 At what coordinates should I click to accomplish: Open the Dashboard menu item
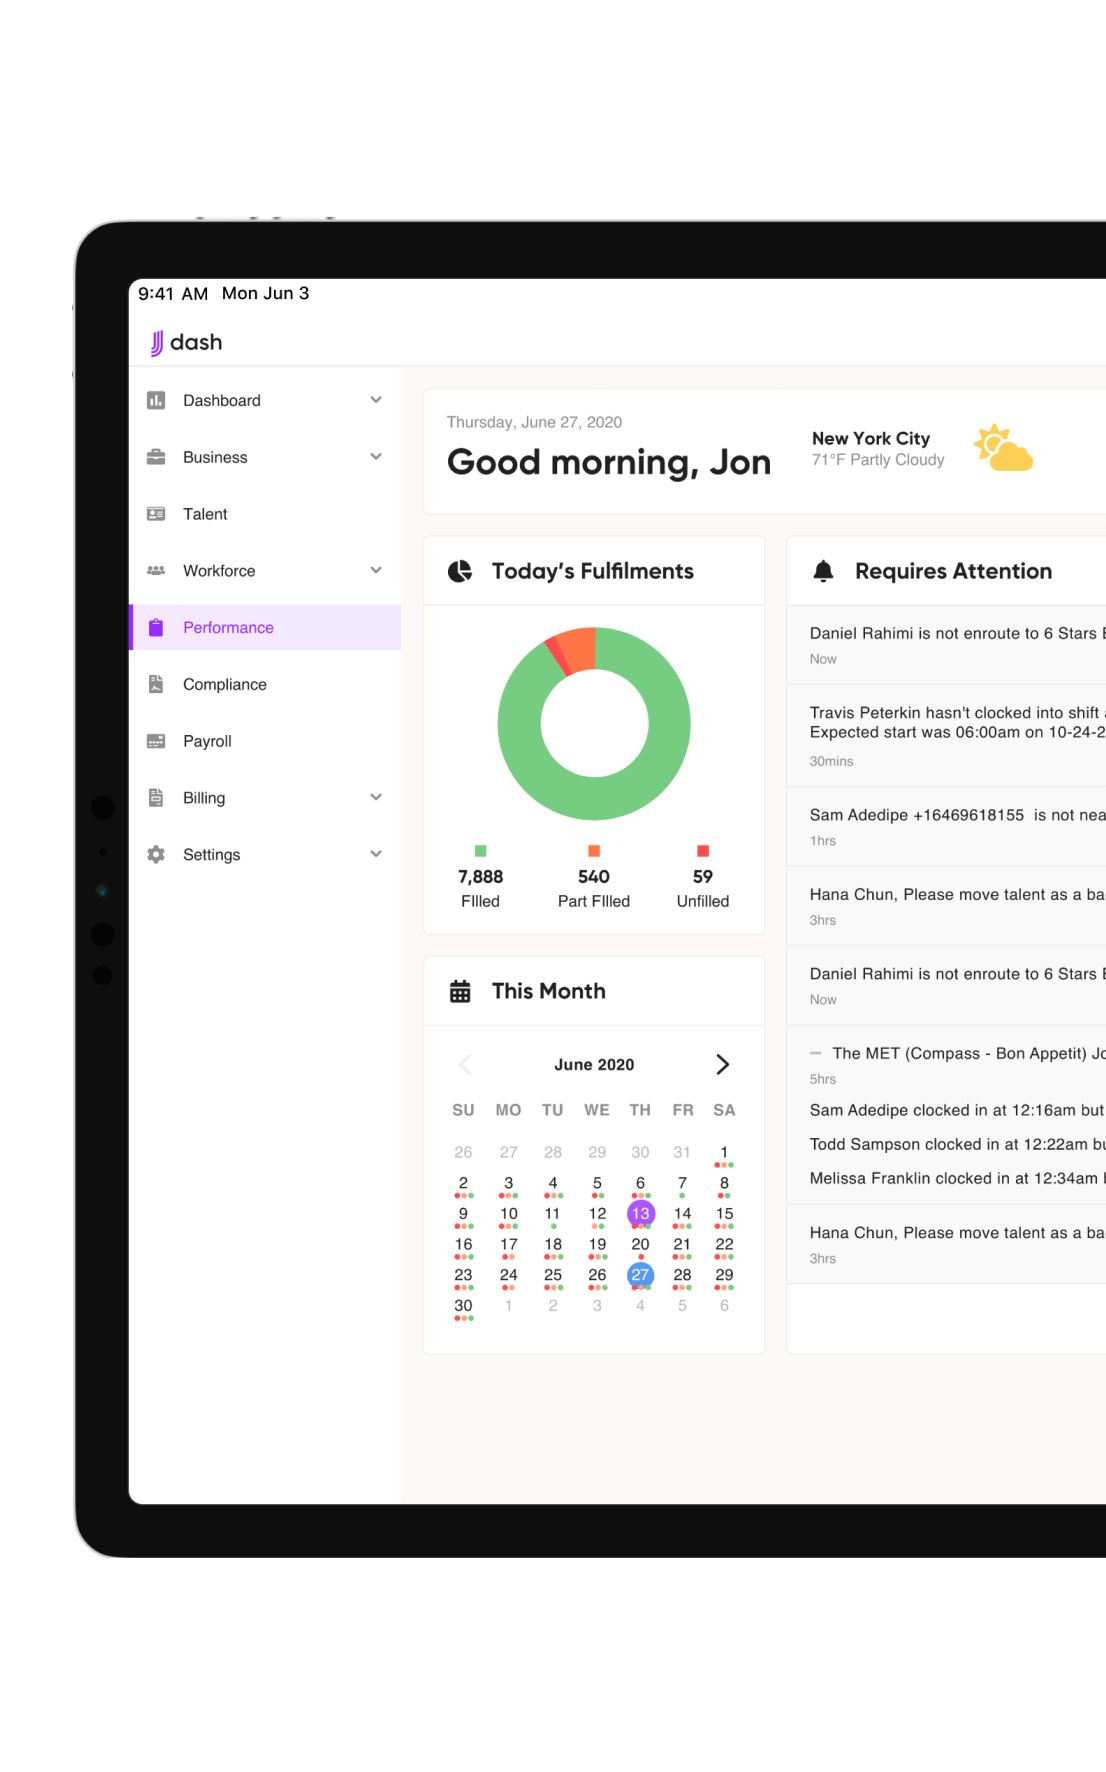point(265,400)
